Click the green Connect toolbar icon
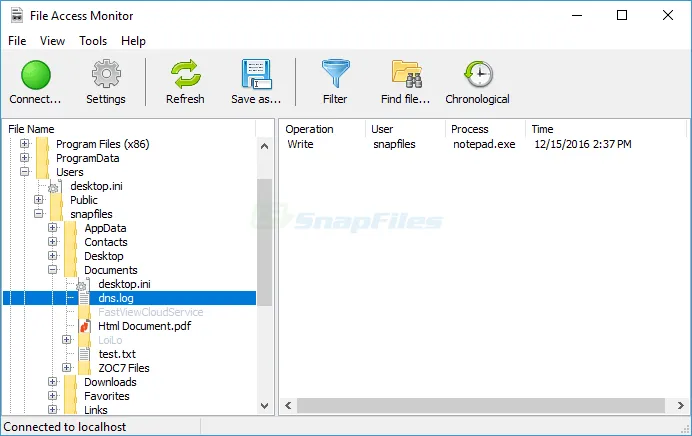Image resolution: width=692 pixels, height=436 pixels. (36, 75)
